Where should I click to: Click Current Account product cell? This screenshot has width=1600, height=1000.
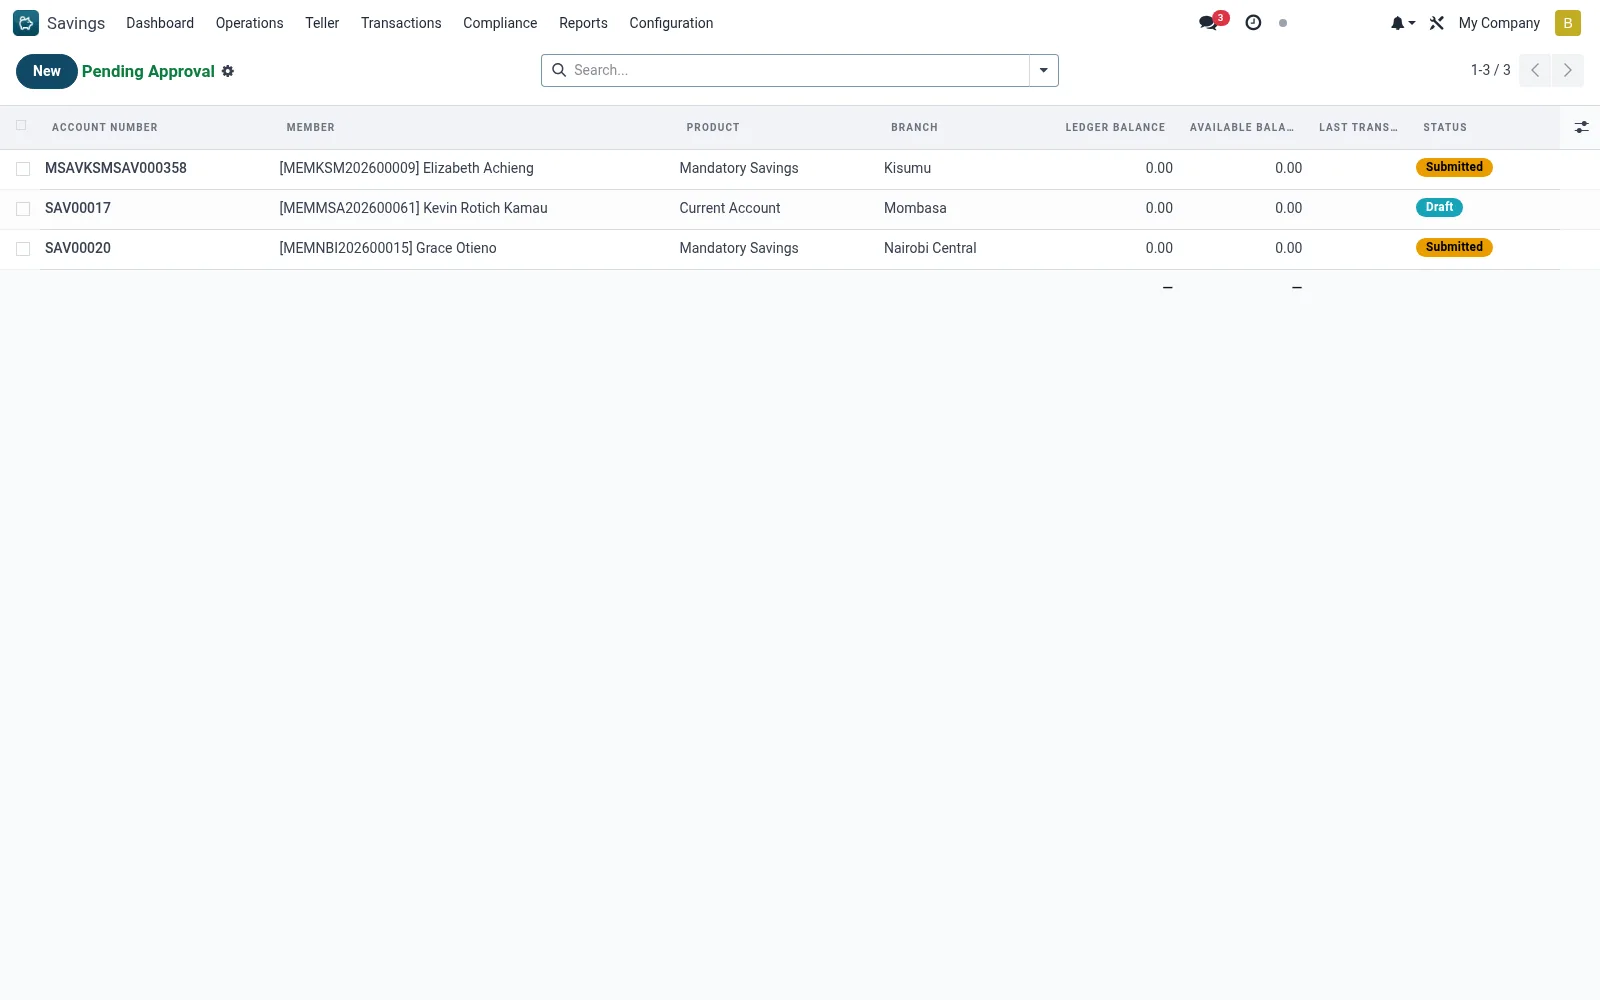click(x=730, y=208)
